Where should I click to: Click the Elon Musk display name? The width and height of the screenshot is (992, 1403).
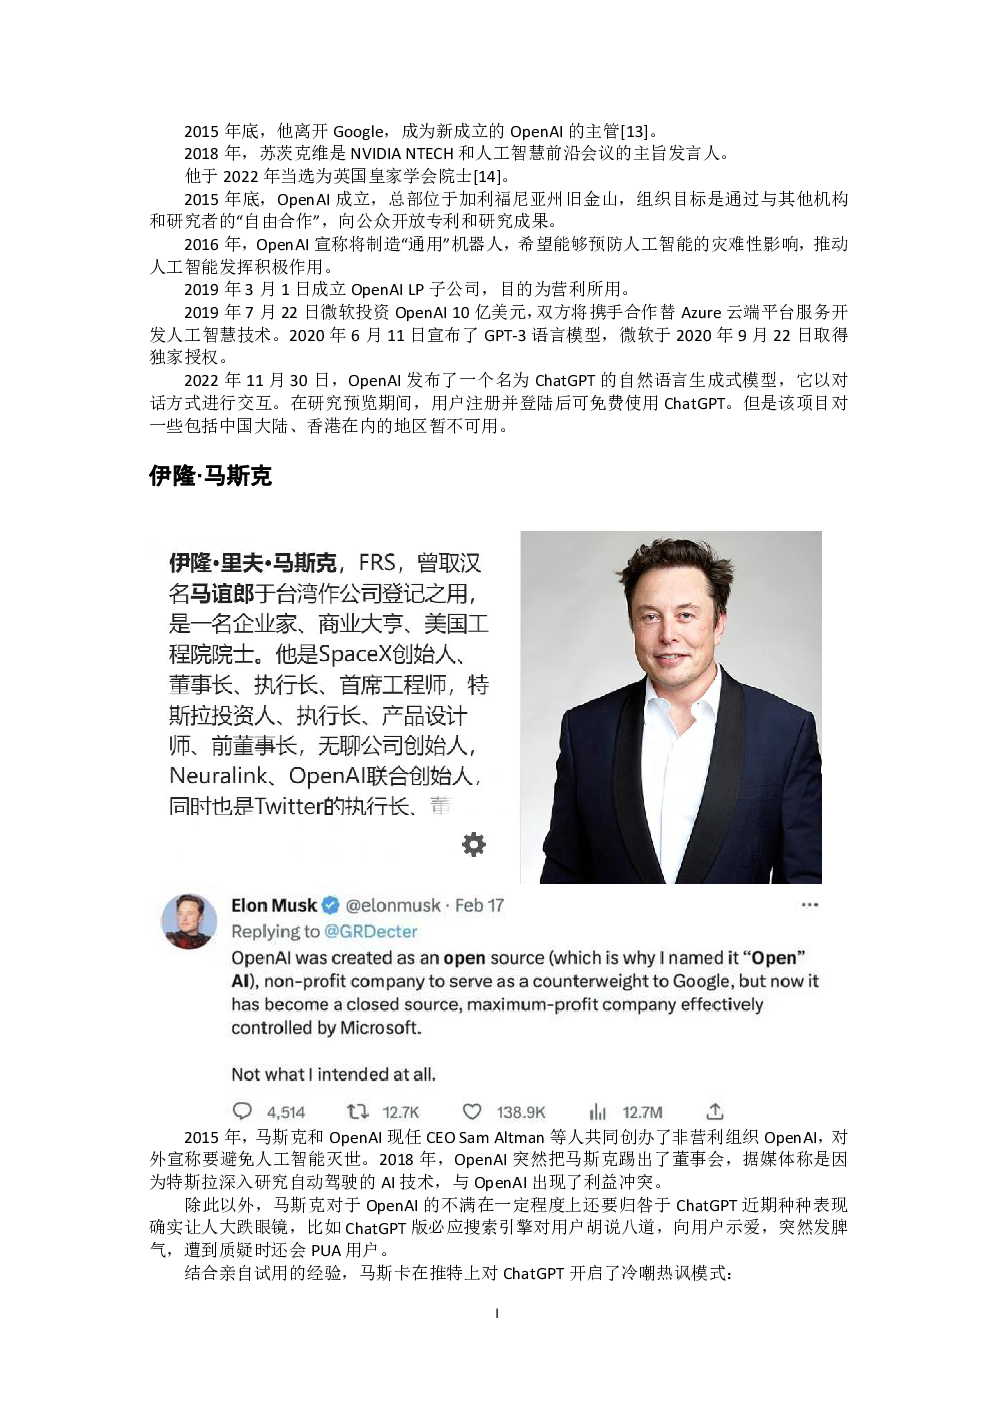(x=274, y=905)
